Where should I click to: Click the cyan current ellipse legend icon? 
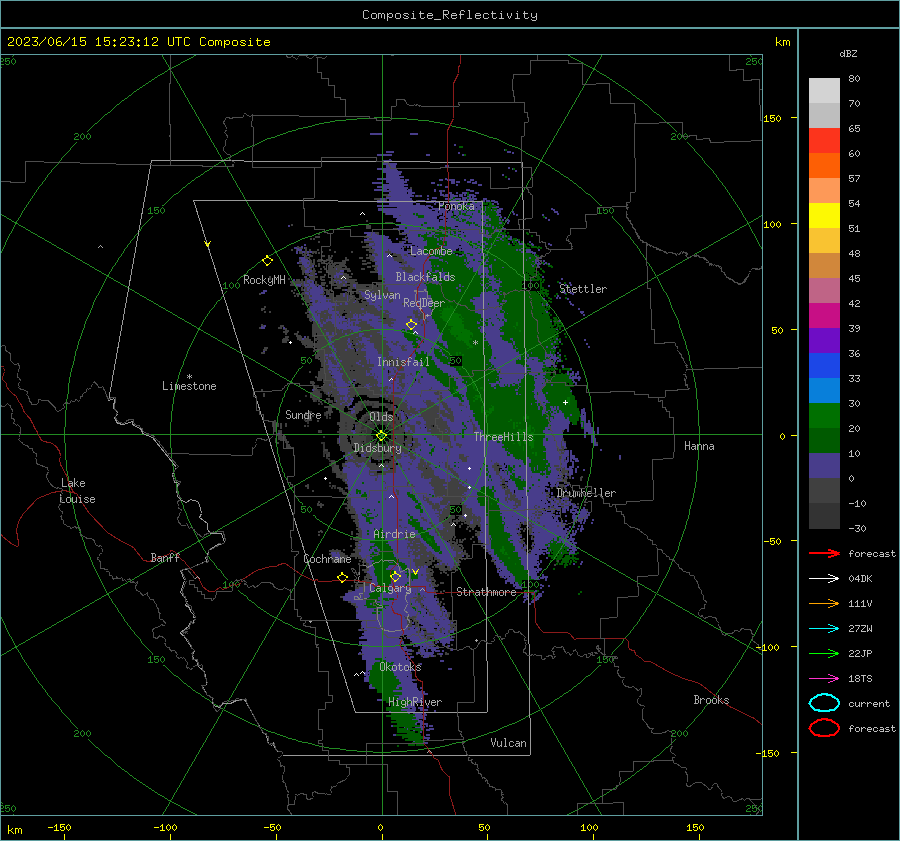click(x=824, y=703)
